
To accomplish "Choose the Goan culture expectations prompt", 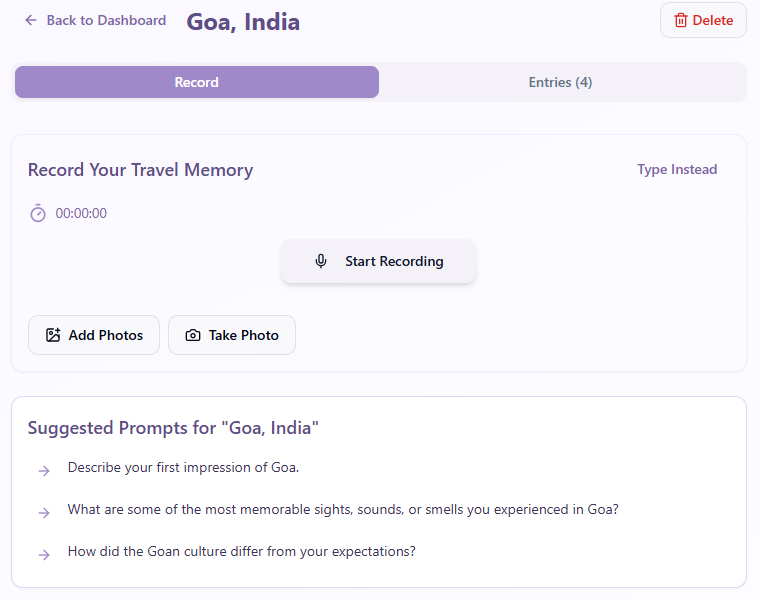I will pos(241,551).
